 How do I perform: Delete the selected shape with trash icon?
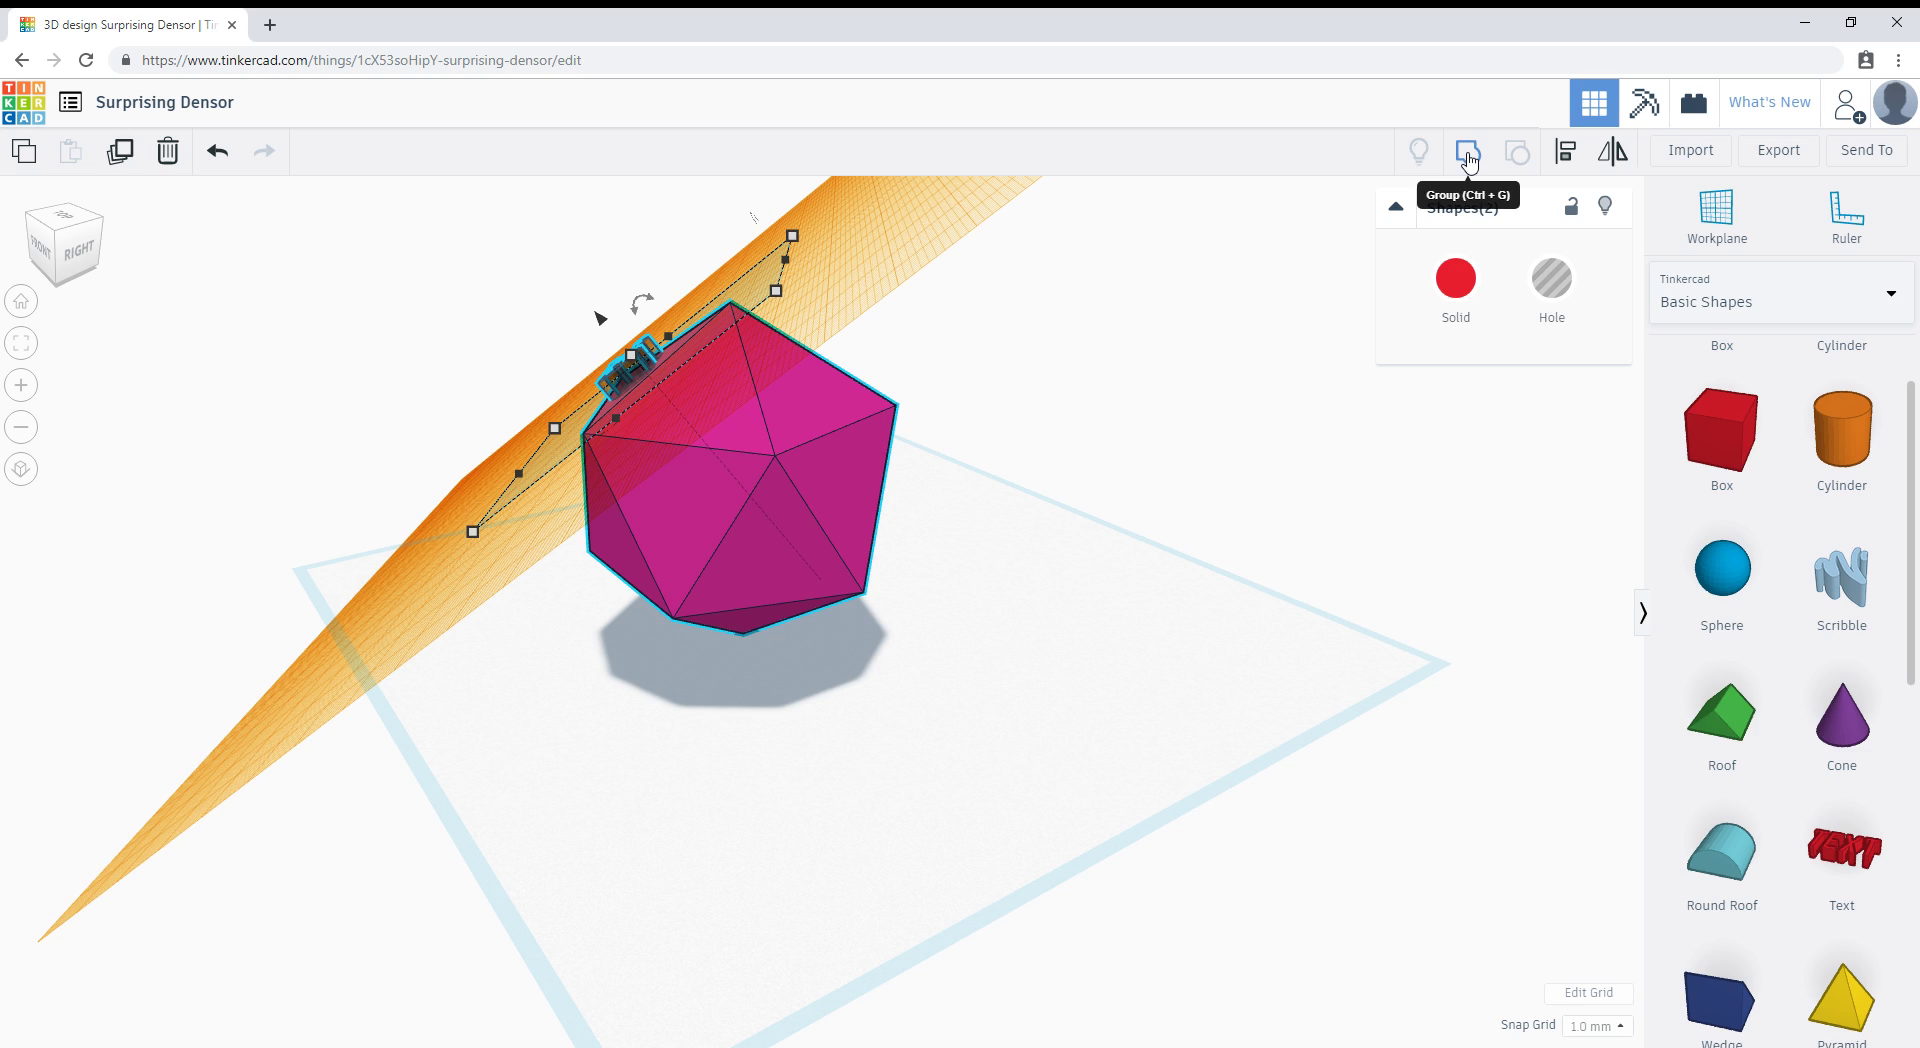tap(167, 151)
